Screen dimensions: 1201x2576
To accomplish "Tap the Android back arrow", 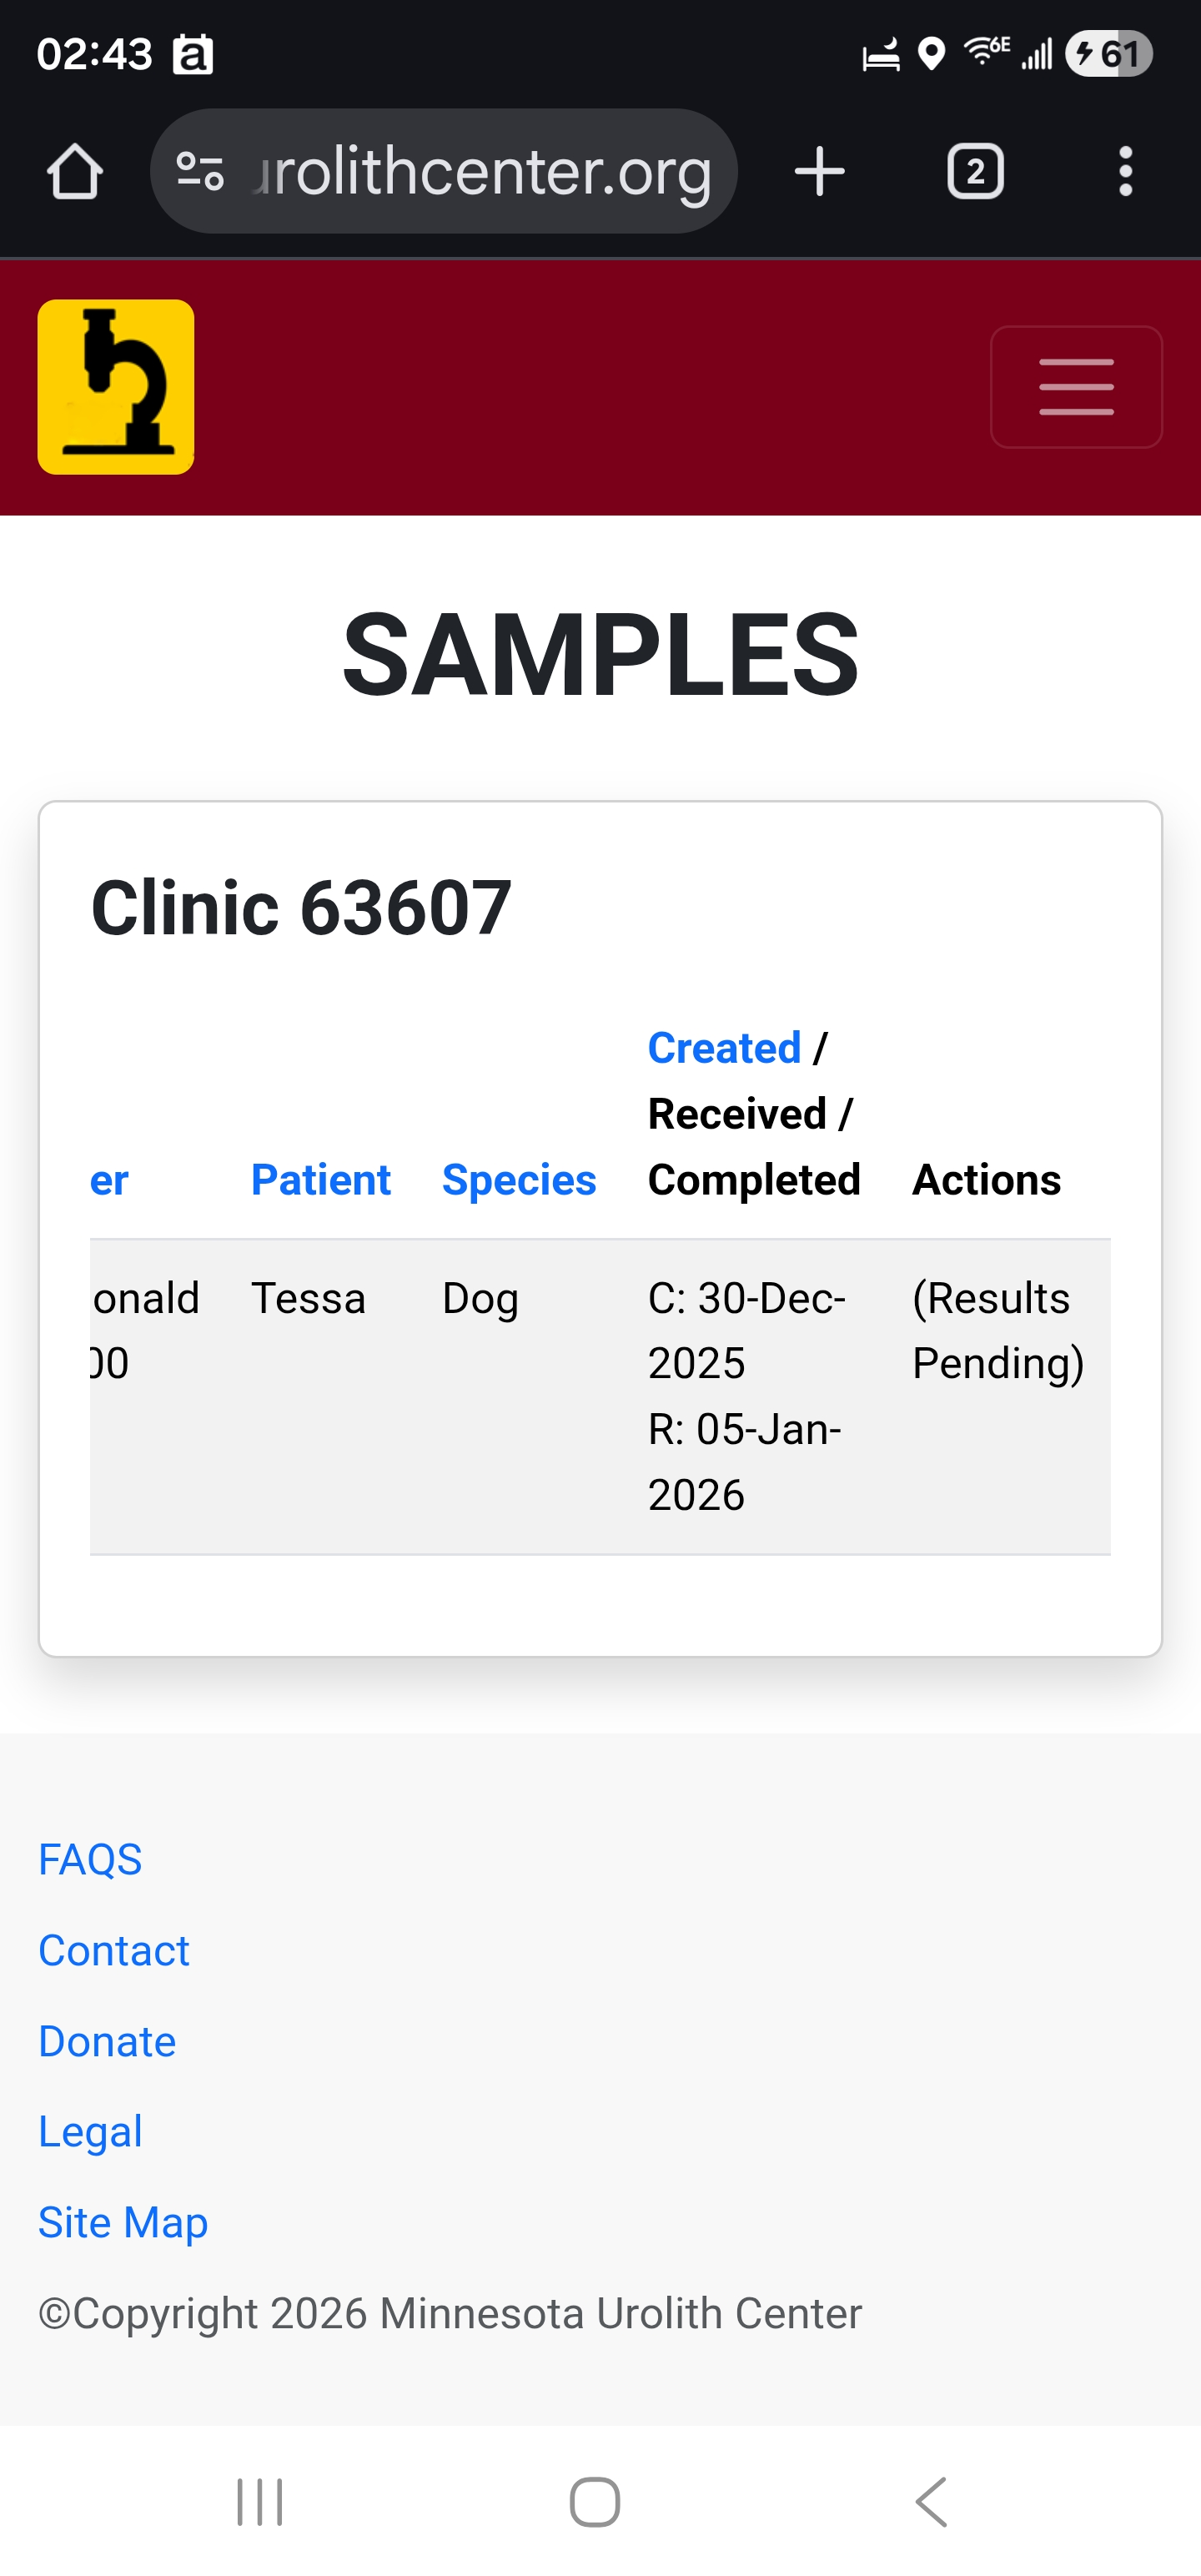I will click(932, 2501).
